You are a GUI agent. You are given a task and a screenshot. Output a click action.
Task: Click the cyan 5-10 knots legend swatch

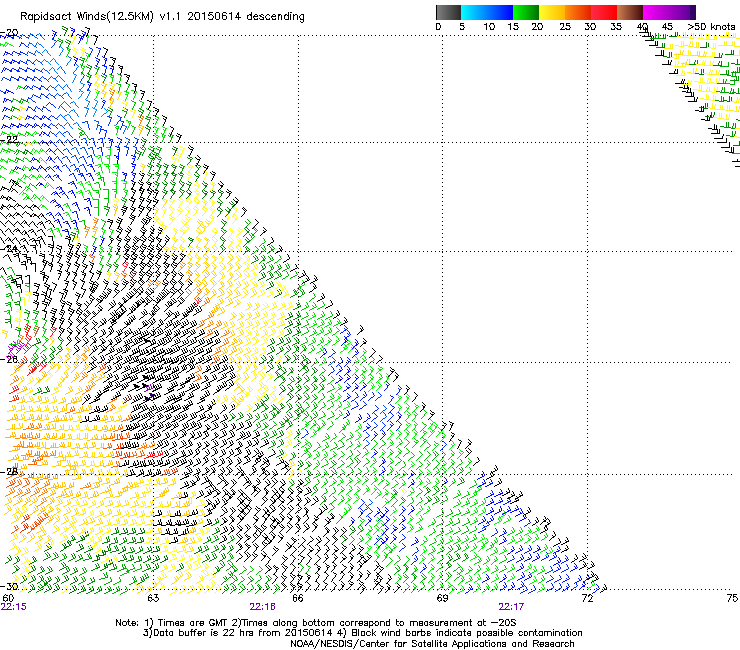[473, 12]
